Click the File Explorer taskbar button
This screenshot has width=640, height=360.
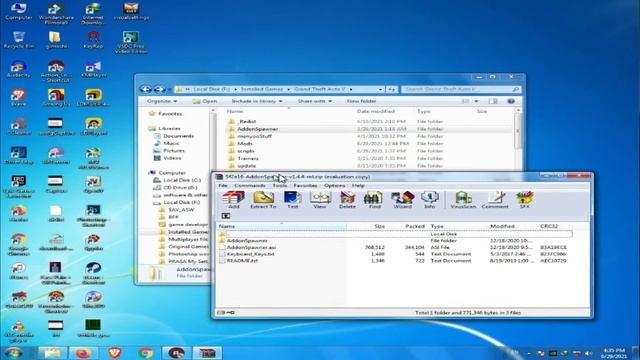53,353
